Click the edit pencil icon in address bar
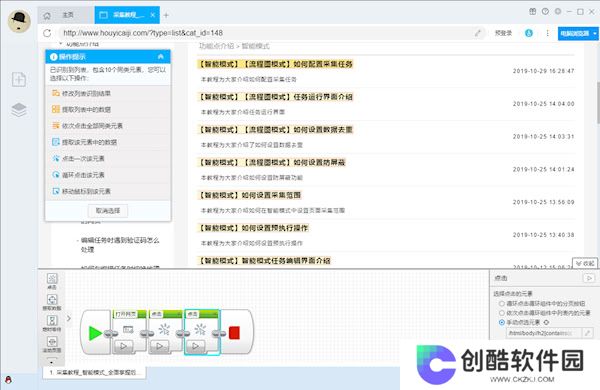 click(478, 33)
